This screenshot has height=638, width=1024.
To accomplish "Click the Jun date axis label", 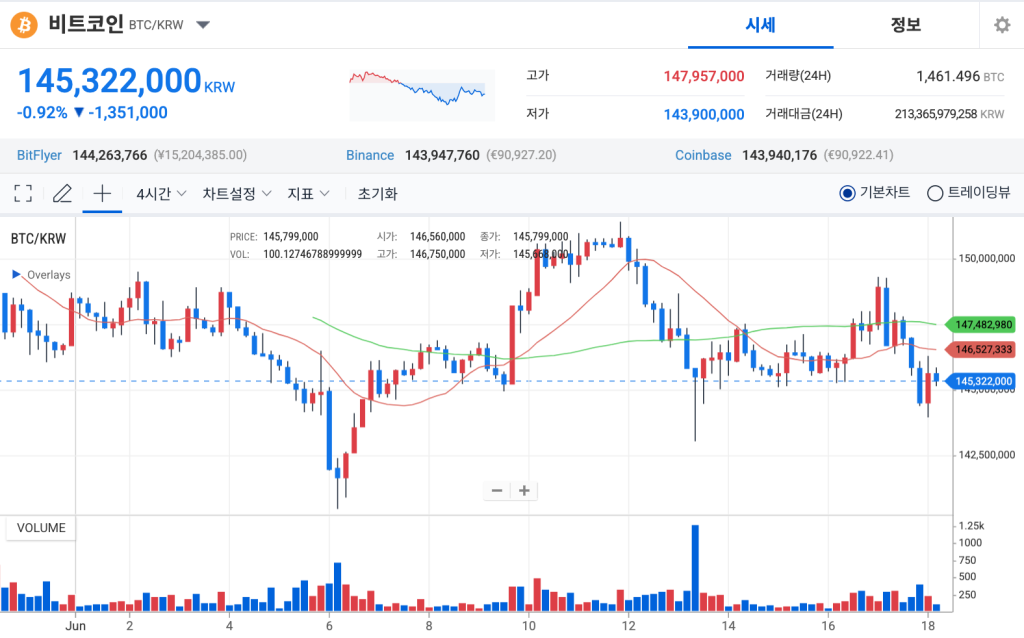I will 76,626.
